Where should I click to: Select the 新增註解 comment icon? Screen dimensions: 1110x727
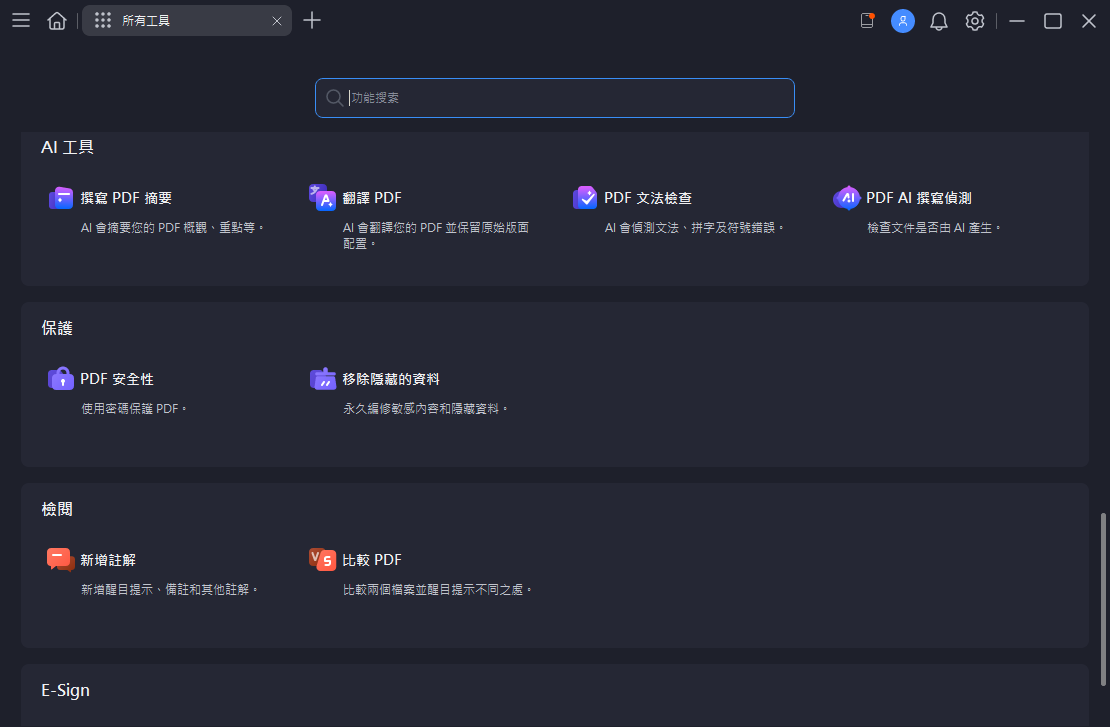[61, 560]
